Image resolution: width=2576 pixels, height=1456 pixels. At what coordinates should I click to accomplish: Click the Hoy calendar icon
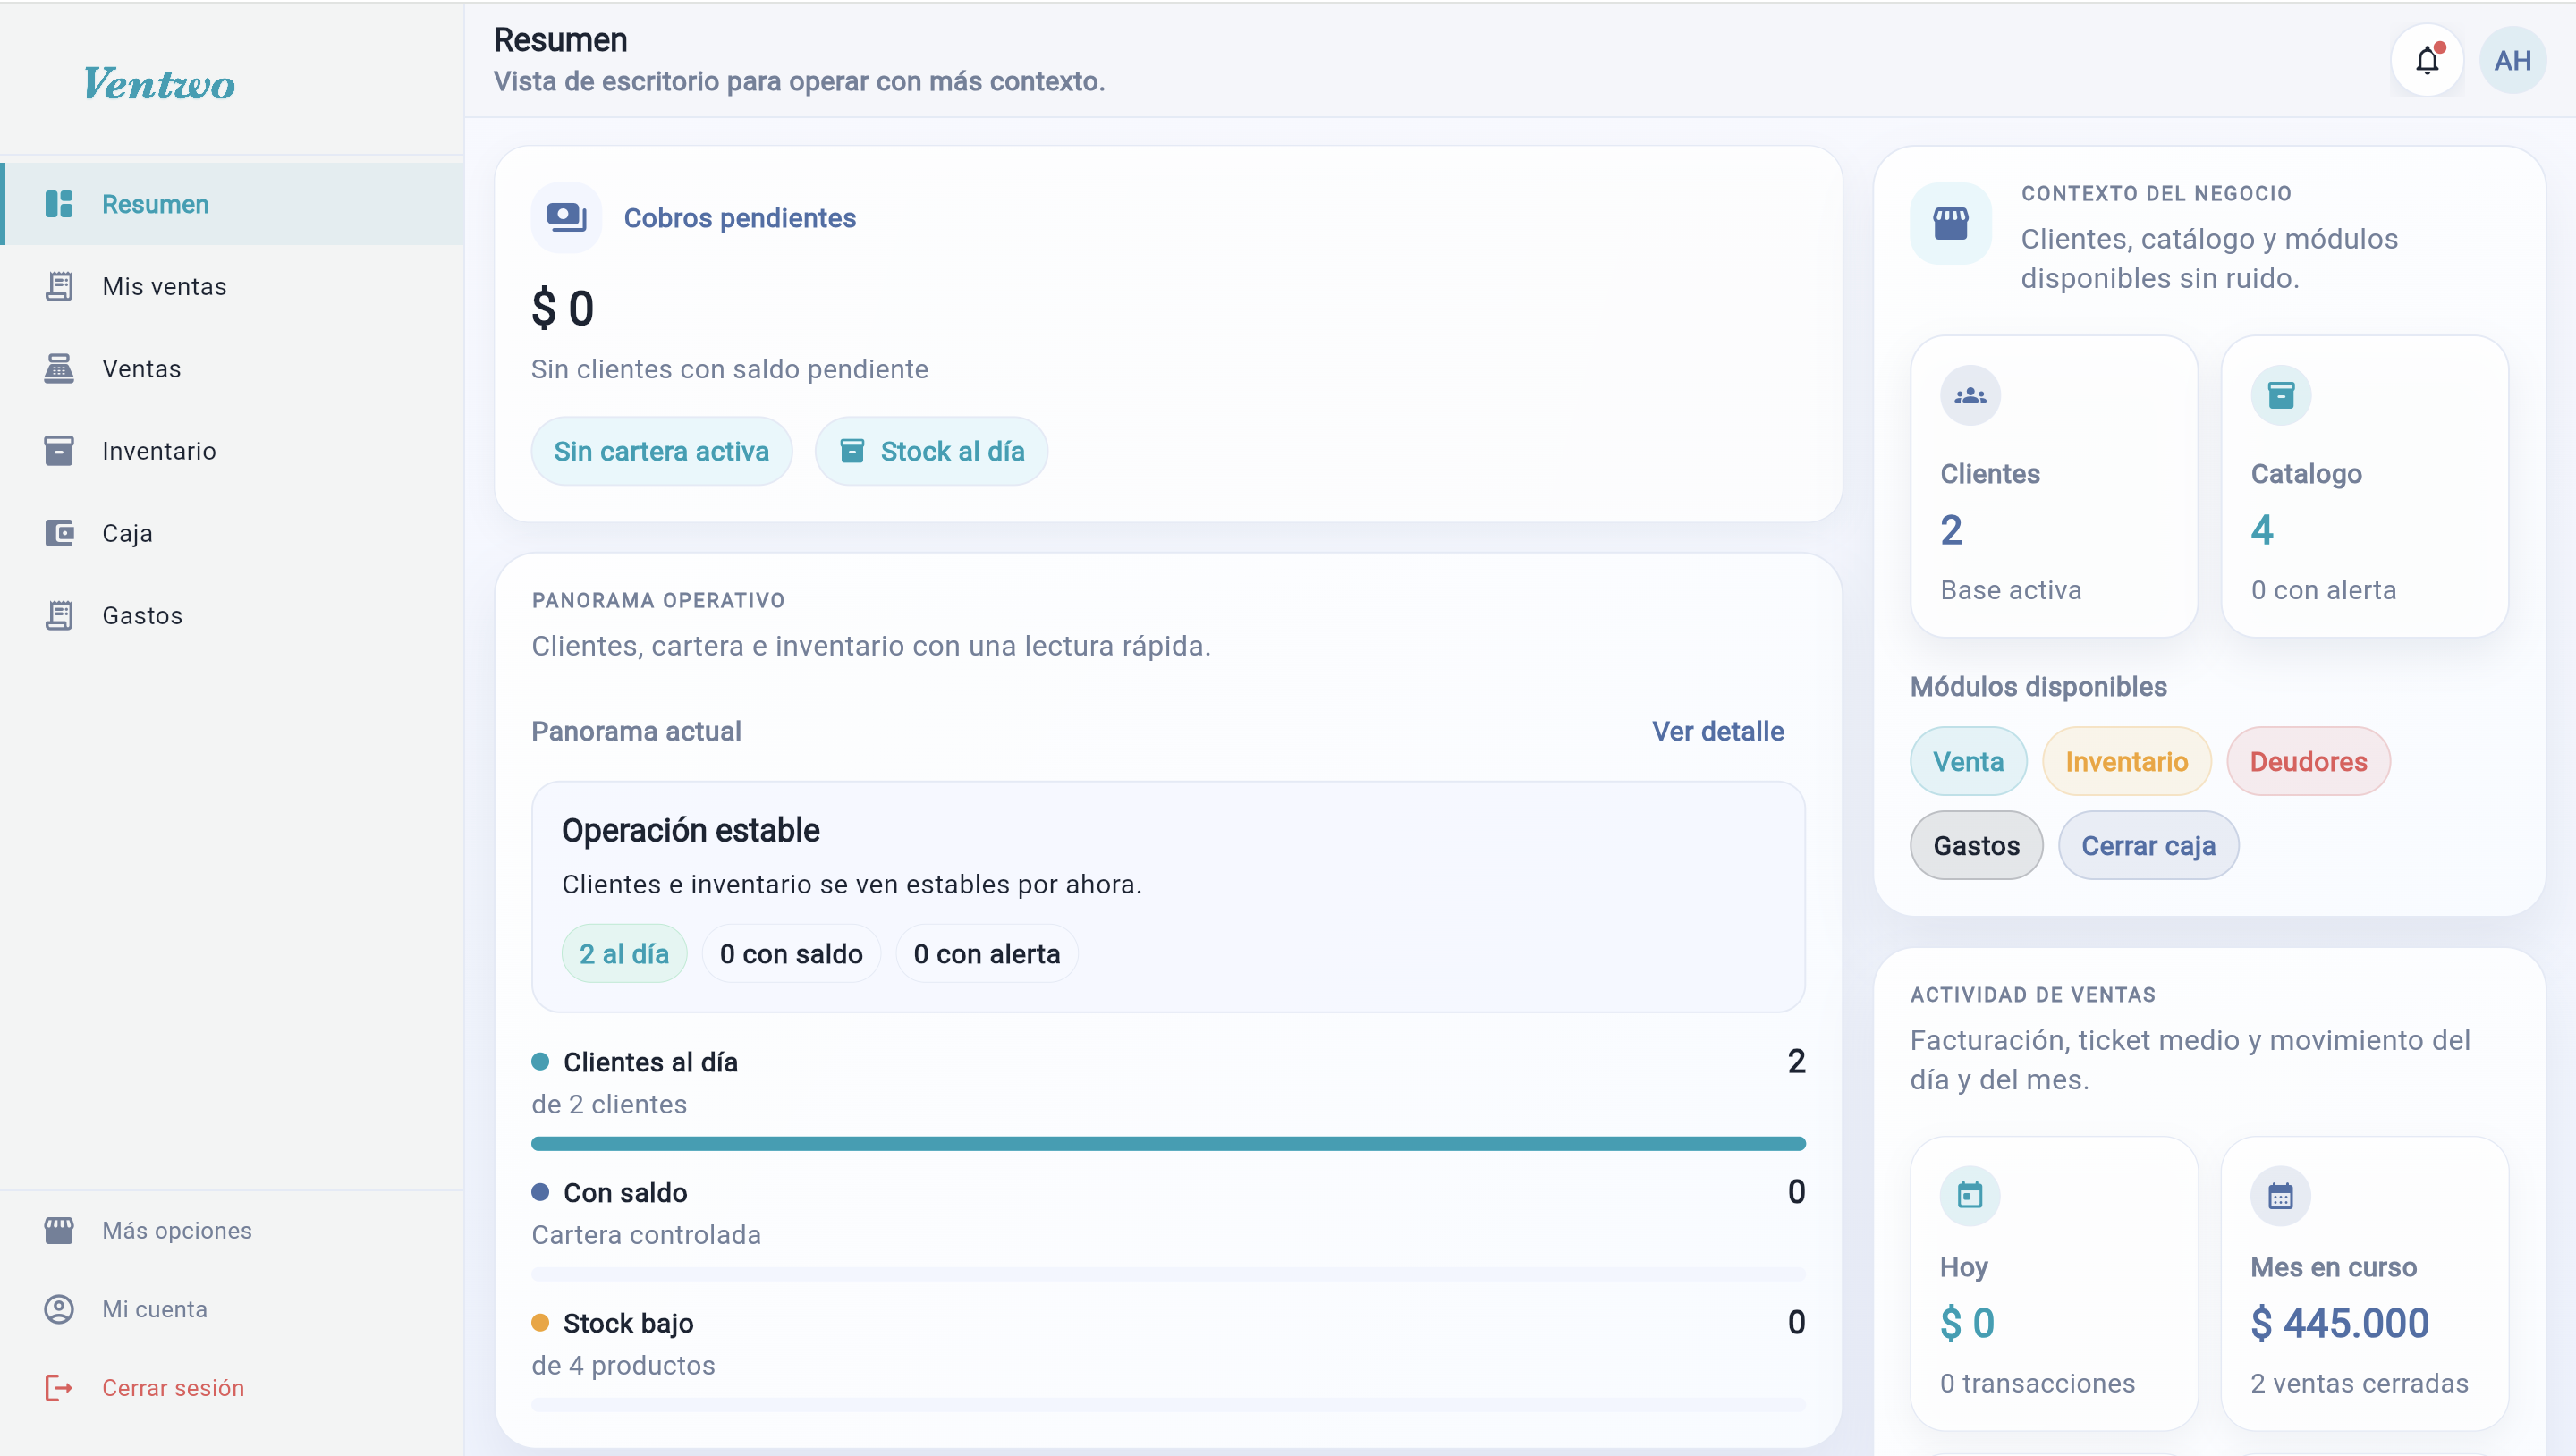pyautogui.click(x=1969, y=1195)
